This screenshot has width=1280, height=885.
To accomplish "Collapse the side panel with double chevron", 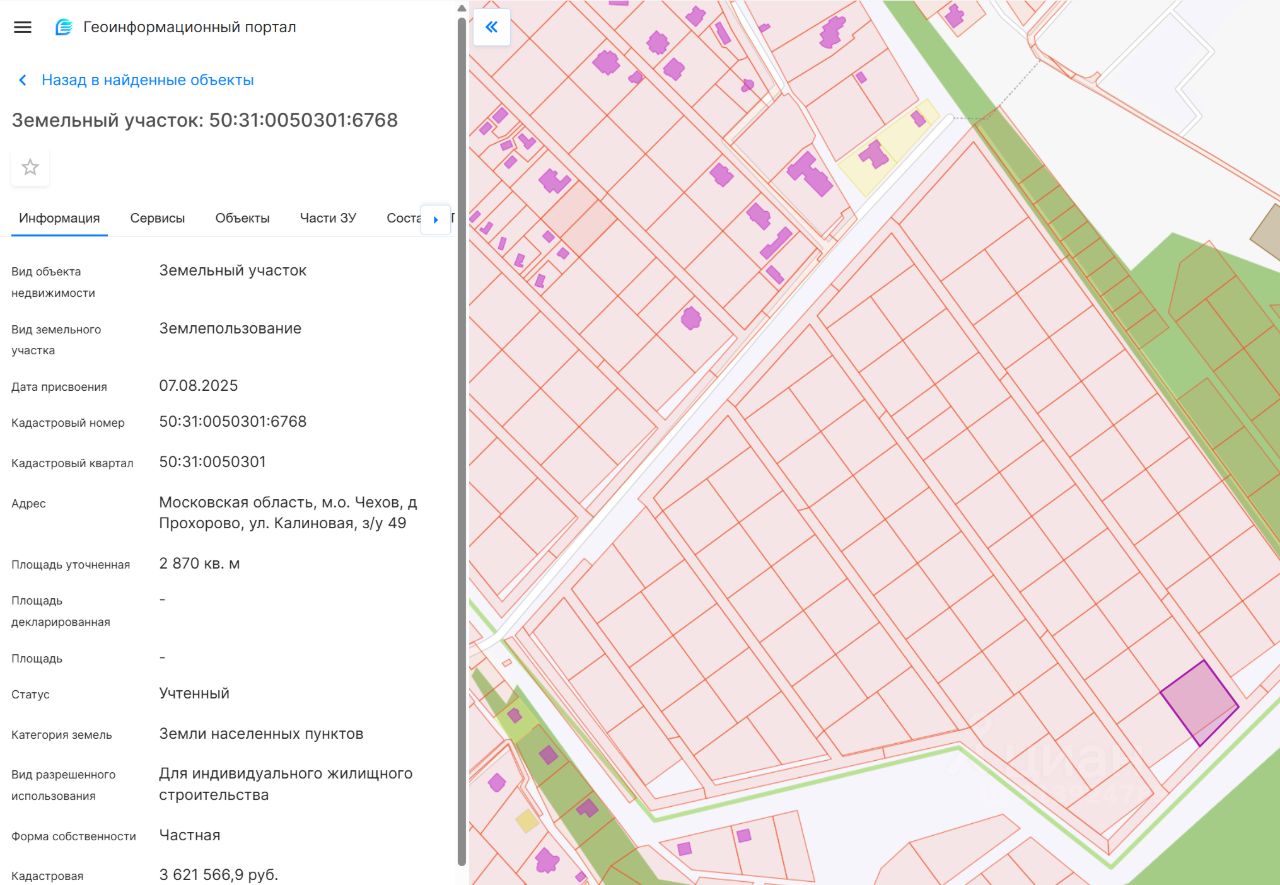I will pos(491,27).
